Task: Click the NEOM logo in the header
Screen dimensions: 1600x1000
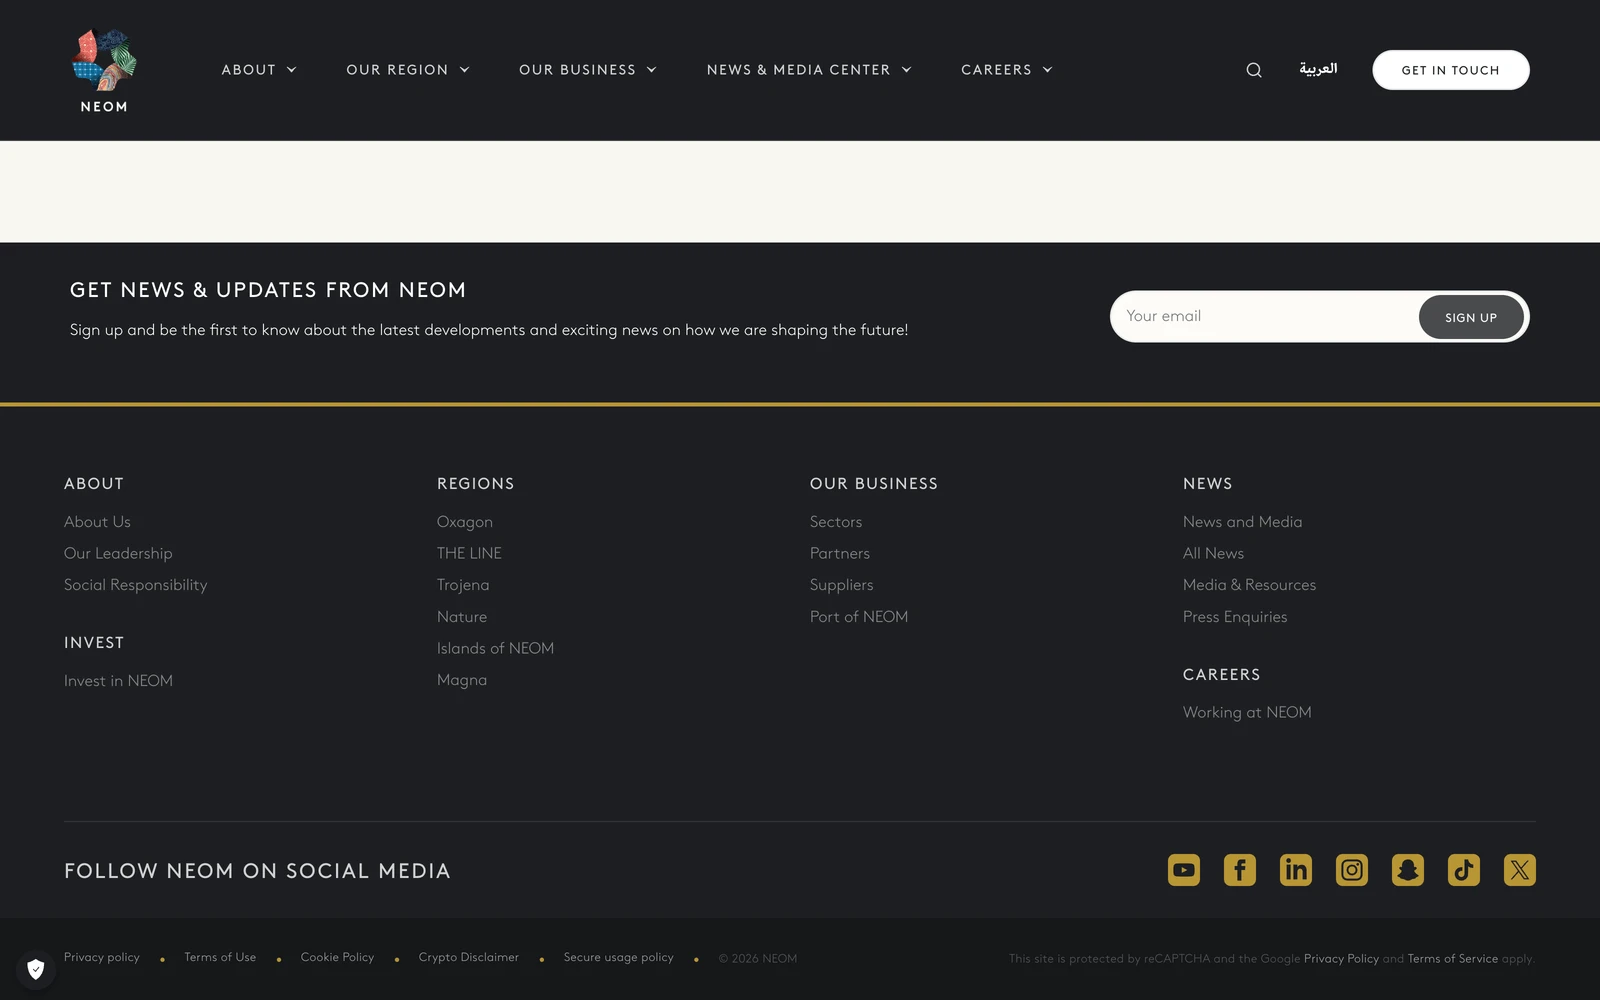Action: tap(104, 70)
